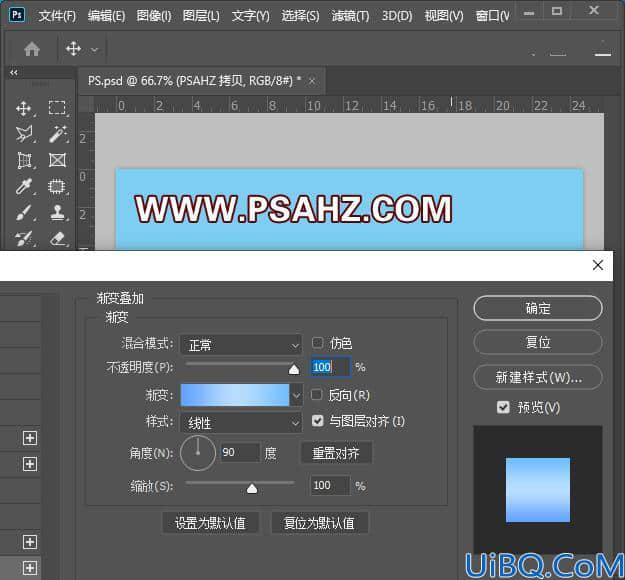Click the 设置为默认值 button
625x580 pixels.
pyautogui.click(x=210, y=523)
